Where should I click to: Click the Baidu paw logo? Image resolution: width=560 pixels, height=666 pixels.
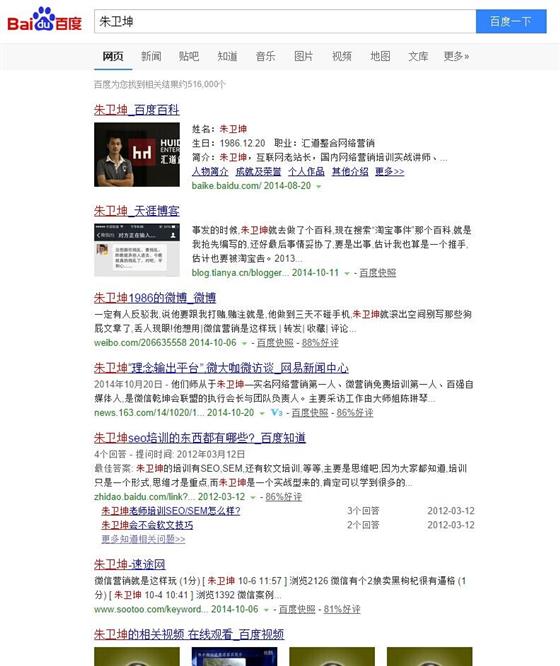click(44, 19)
